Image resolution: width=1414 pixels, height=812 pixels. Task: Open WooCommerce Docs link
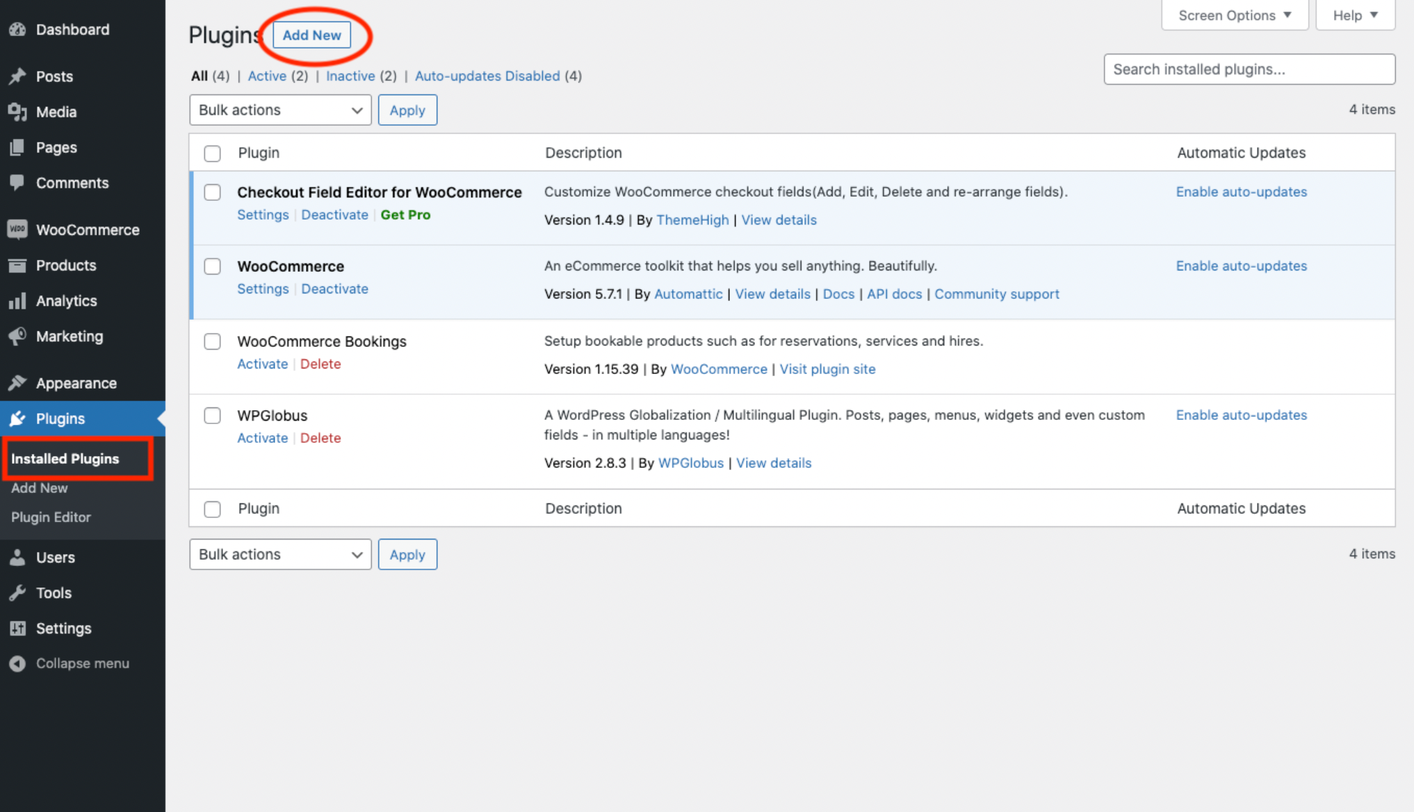tap(838, 294)
